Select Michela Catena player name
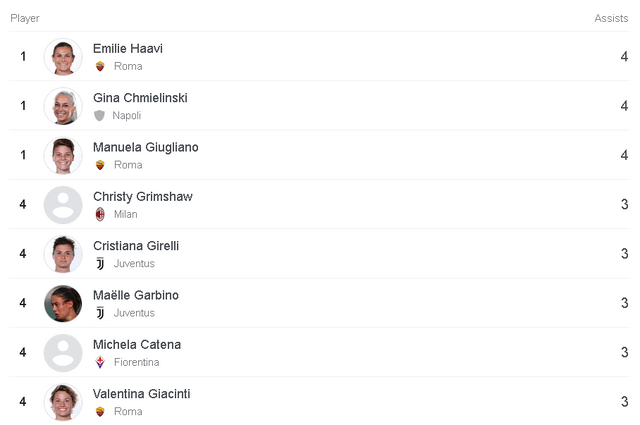The height and width of the screenshot is (425, 640). (x=137, y=345)
